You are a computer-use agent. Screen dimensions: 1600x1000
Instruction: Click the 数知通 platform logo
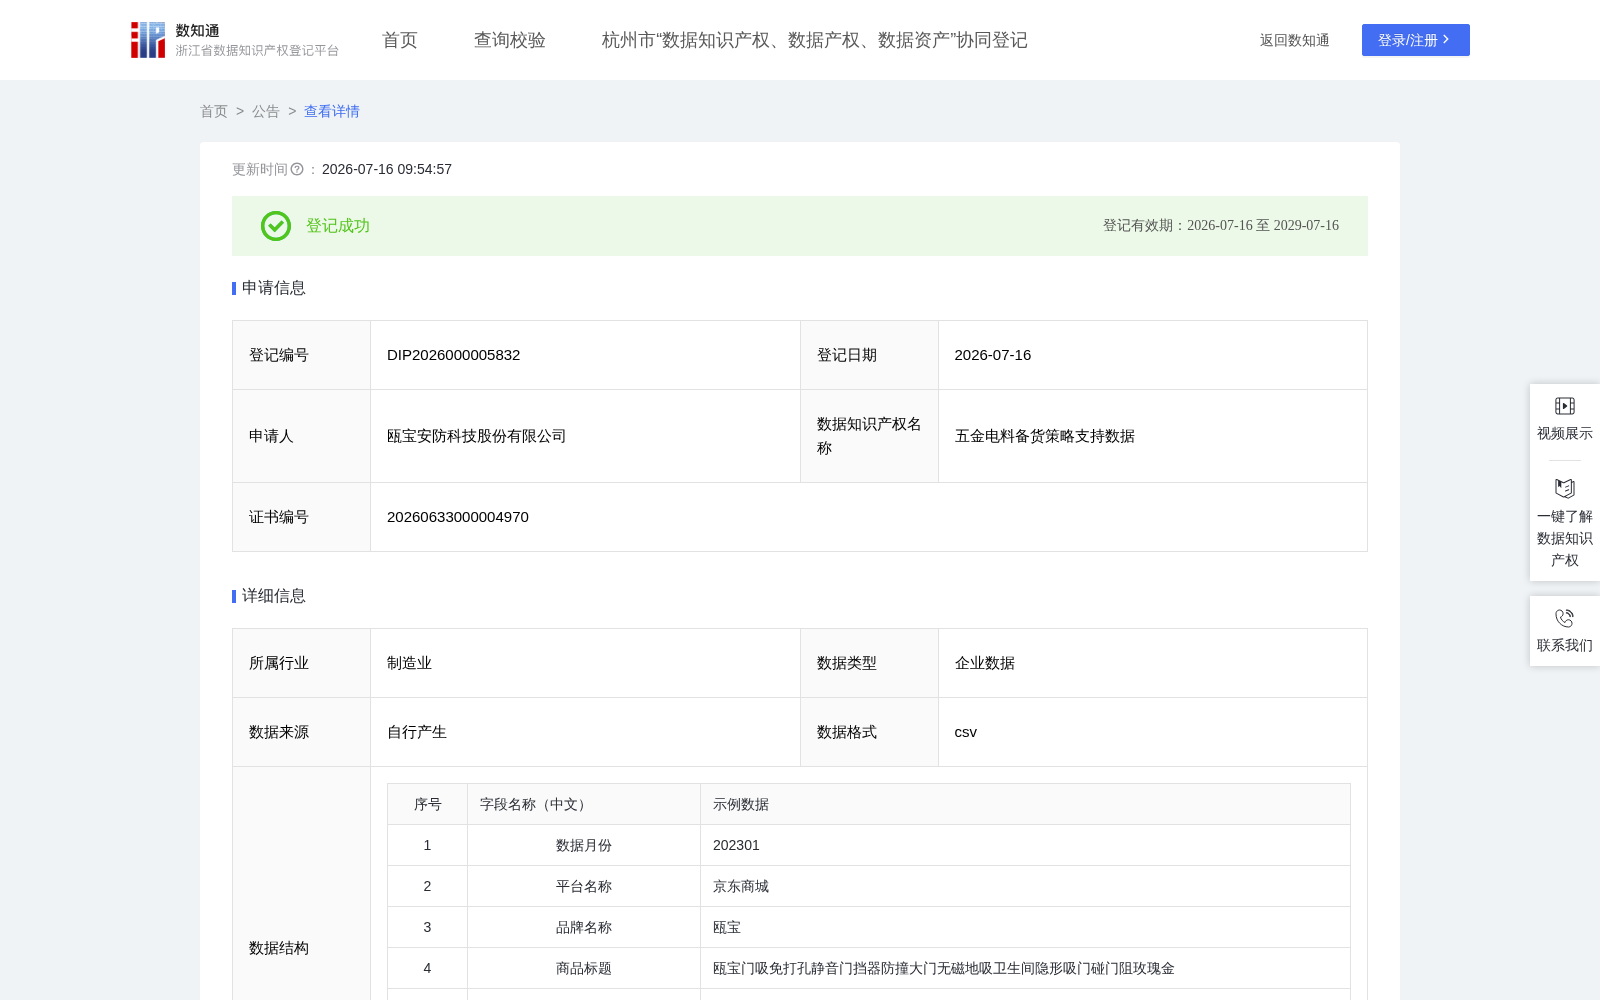(235, 40)
